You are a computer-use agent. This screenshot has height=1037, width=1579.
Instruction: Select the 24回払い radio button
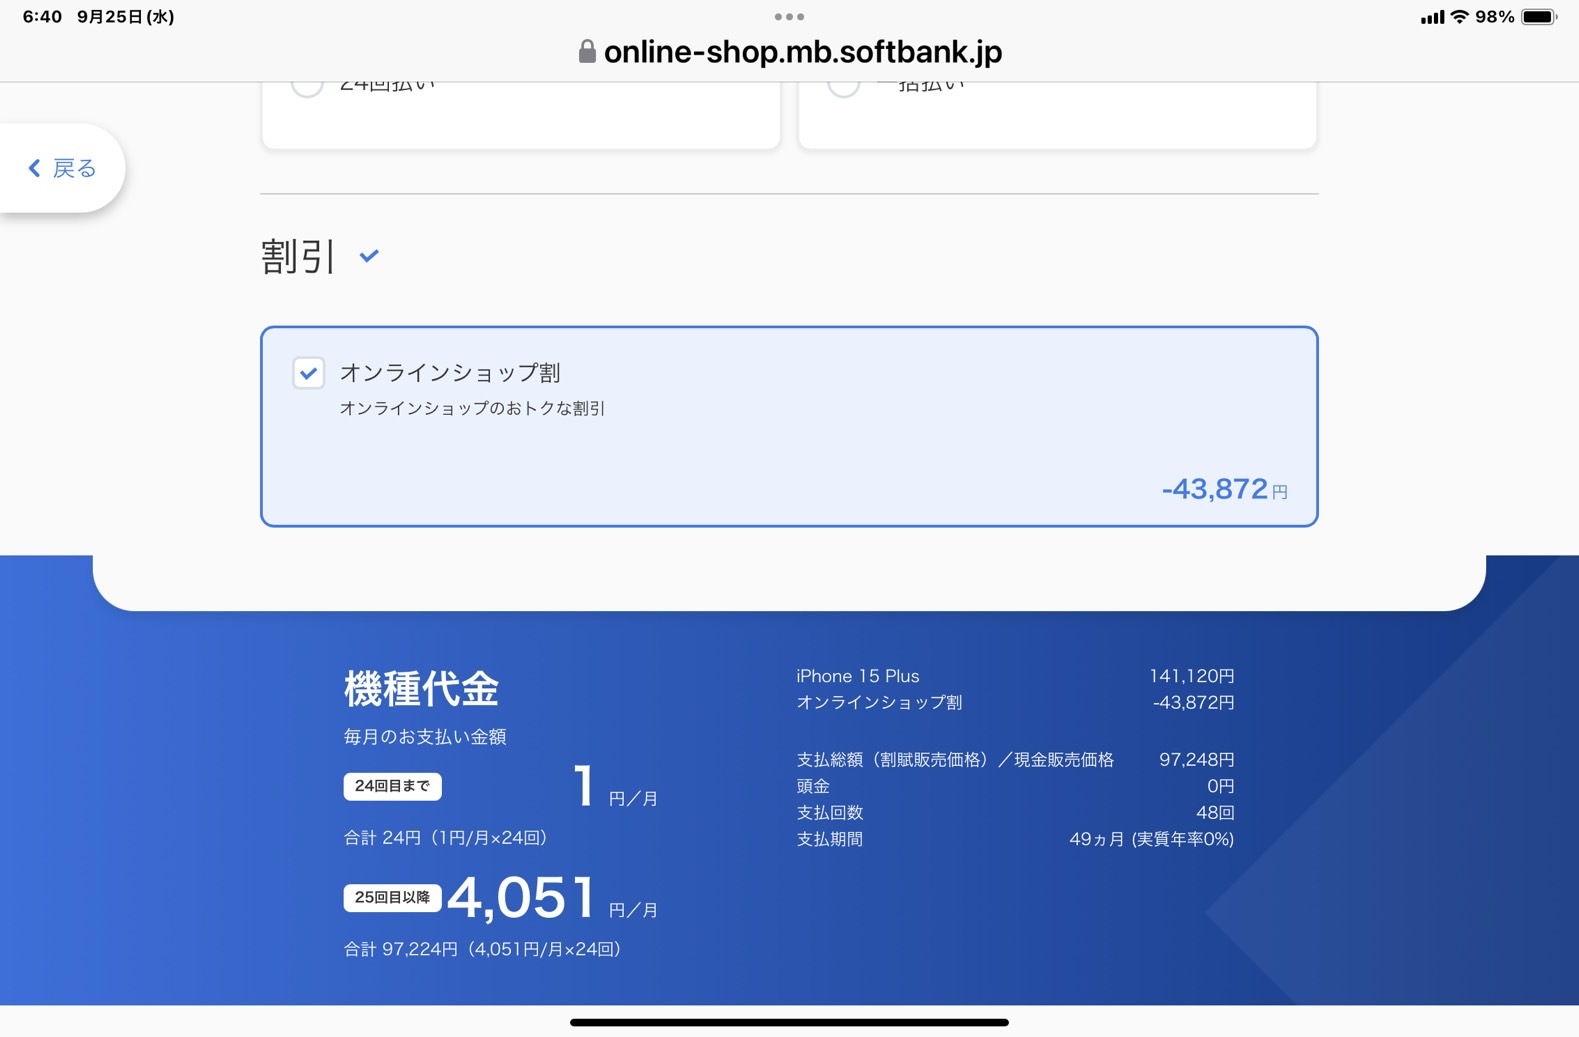click(x=307, y=85)
